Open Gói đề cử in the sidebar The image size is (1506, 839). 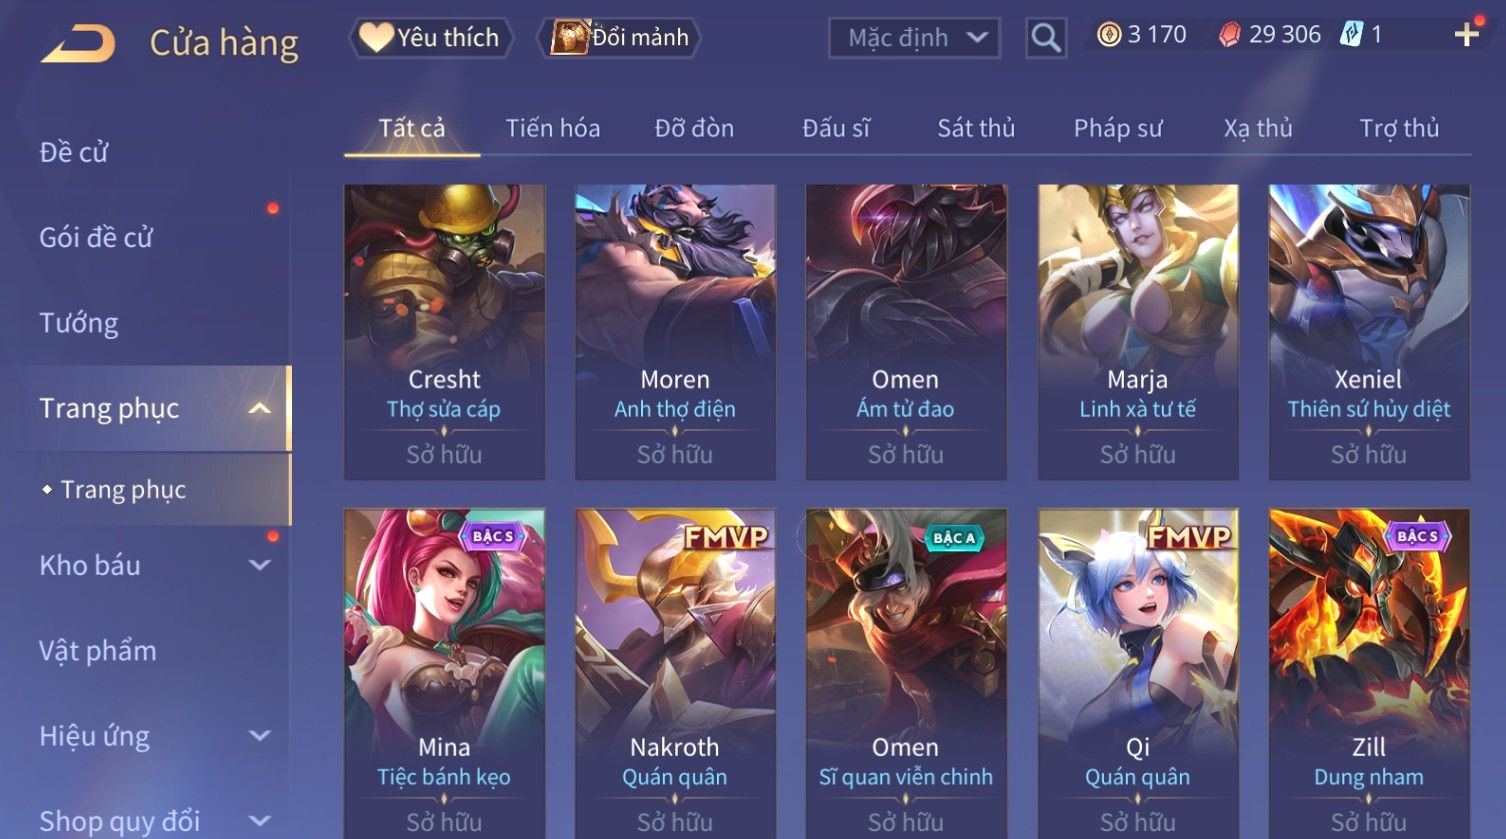coord(96,238)
